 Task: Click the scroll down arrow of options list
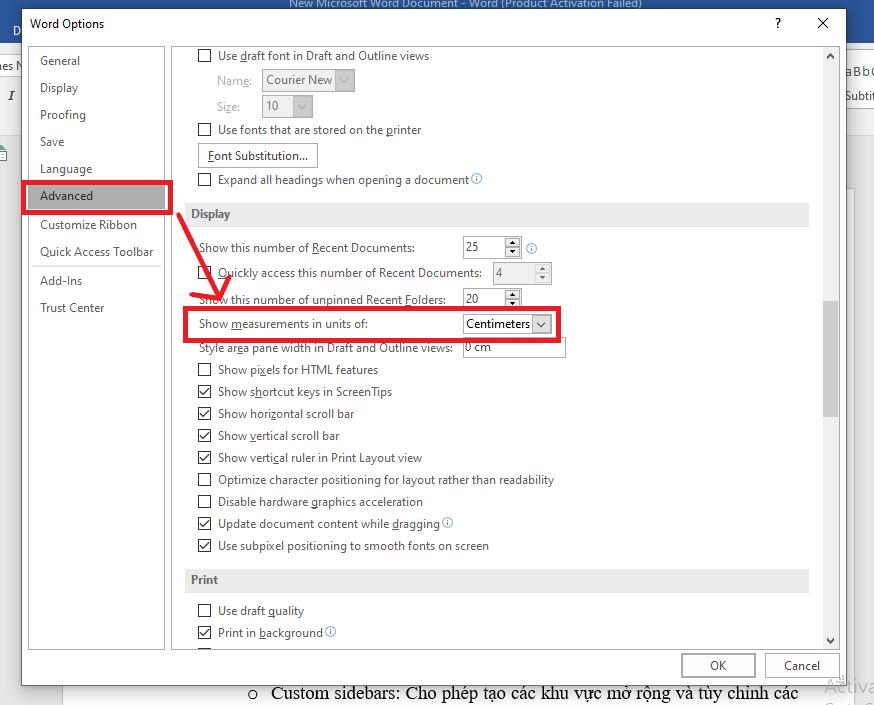(x=830, y=640)
